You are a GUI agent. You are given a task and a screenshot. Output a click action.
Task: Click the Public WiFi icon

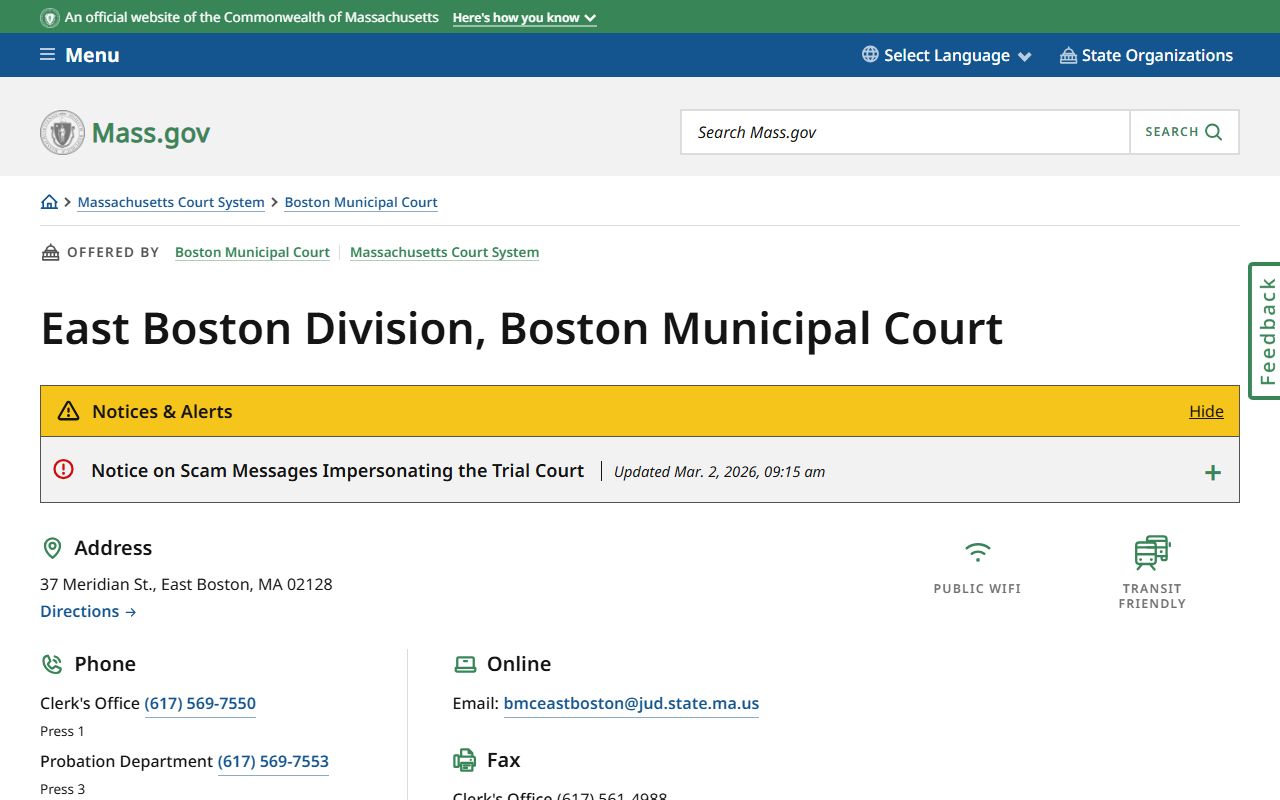(x=978, y=552)
